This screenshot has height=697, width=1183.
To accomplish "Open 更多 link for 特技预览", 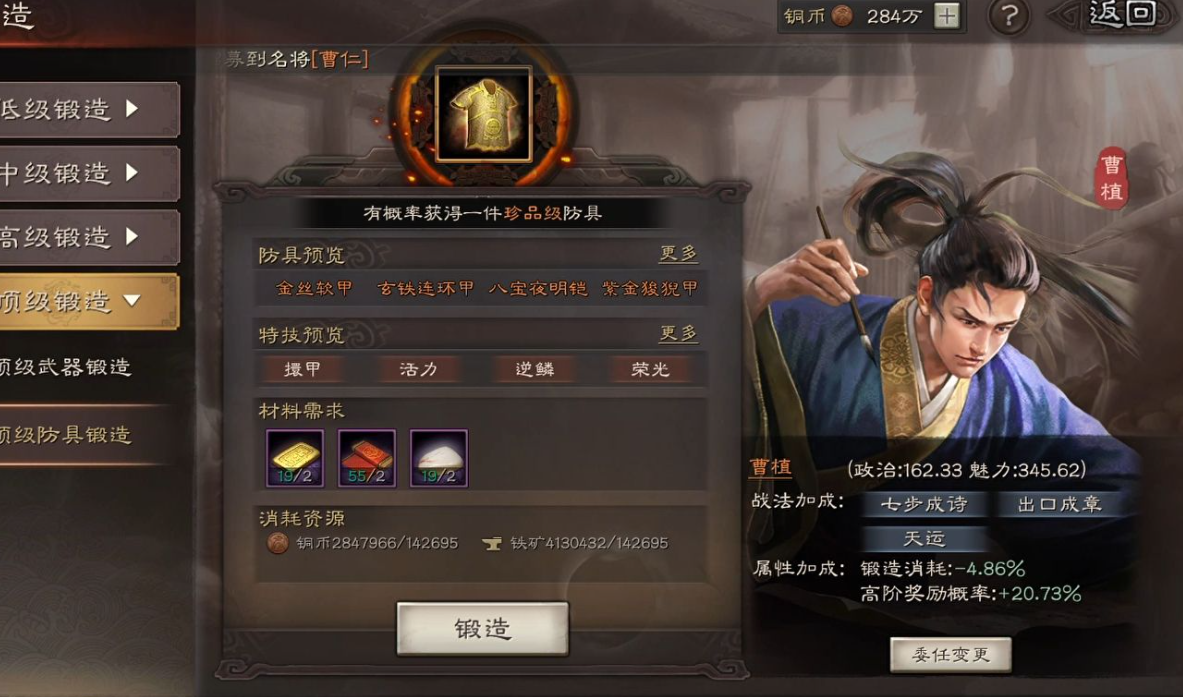I will pyautogui.click(x=678, y=333).
